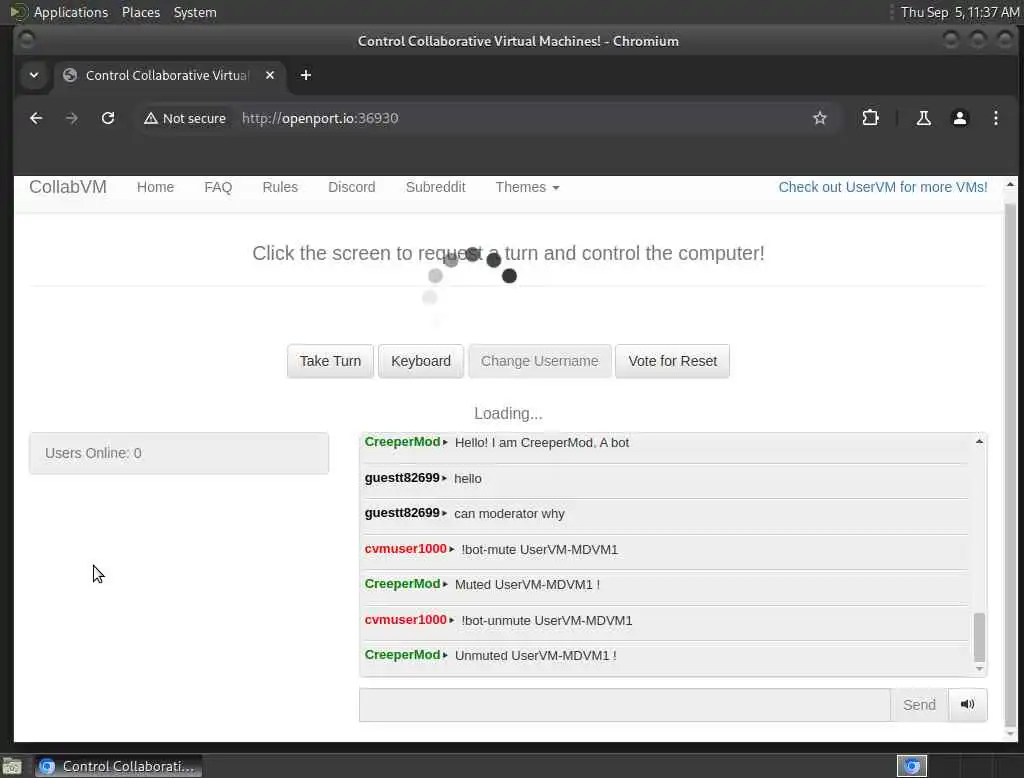The image size is (1024, 778).
Task: Click Vote for Reset button
Action: pyautogui.click(x=673, y=361)
